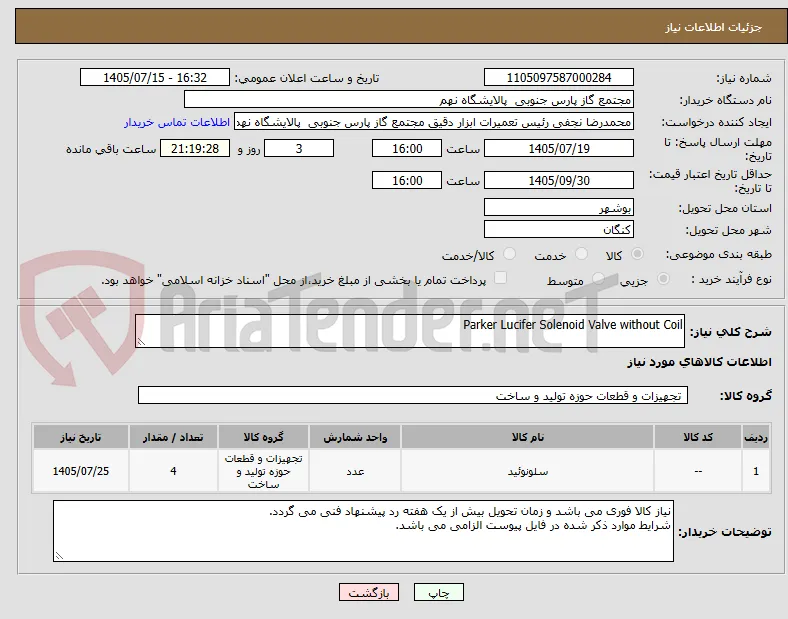Click the ردیف column header
The image size is (788, 619).
tap(756, 437)
